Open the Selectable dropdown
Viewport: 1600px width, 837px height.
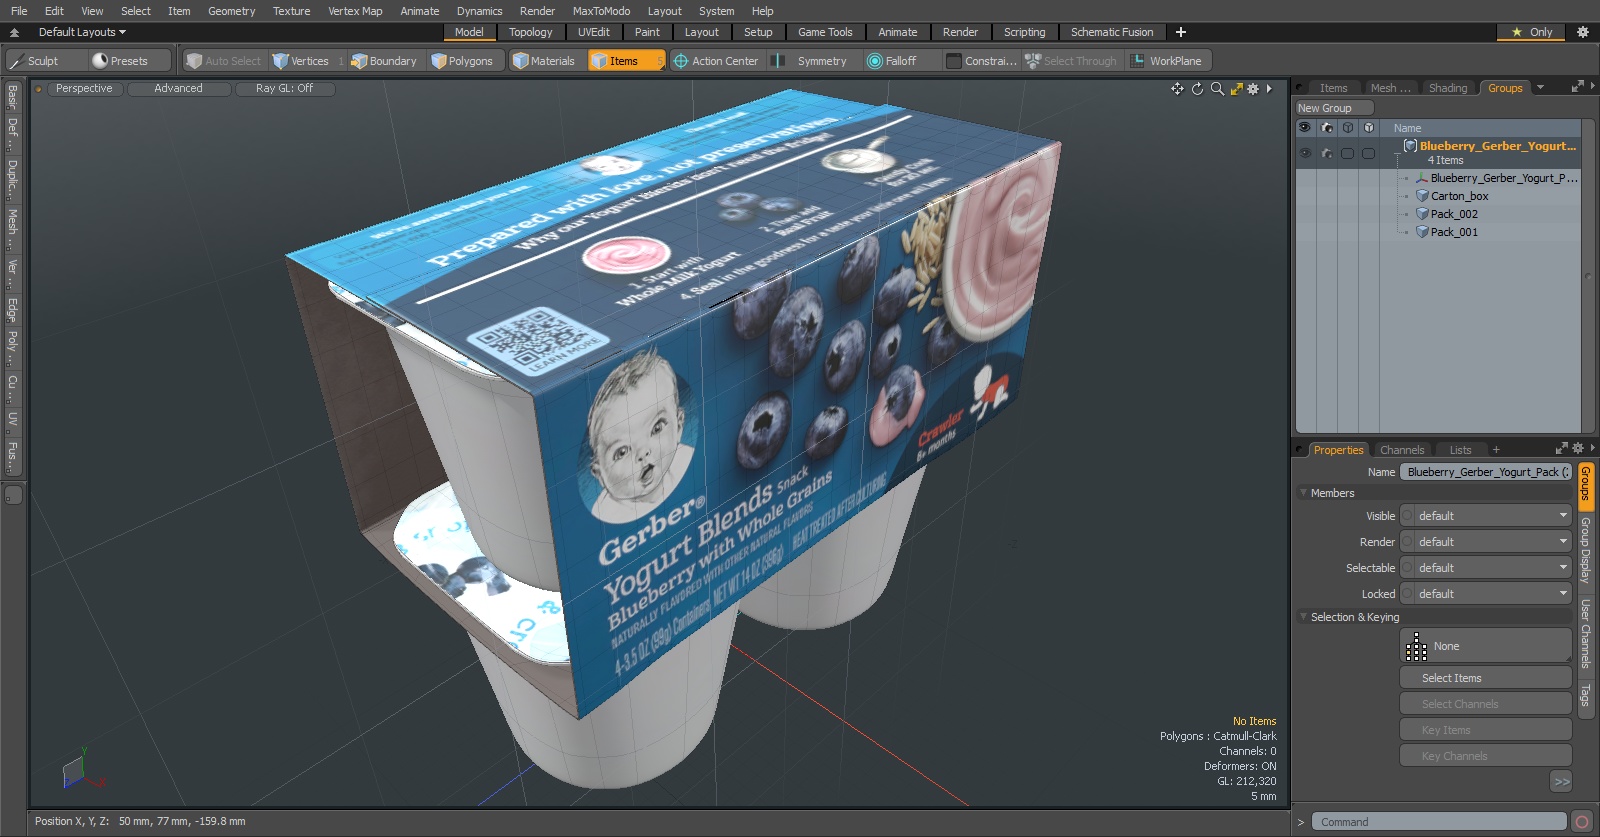(x=1493, y=568)
